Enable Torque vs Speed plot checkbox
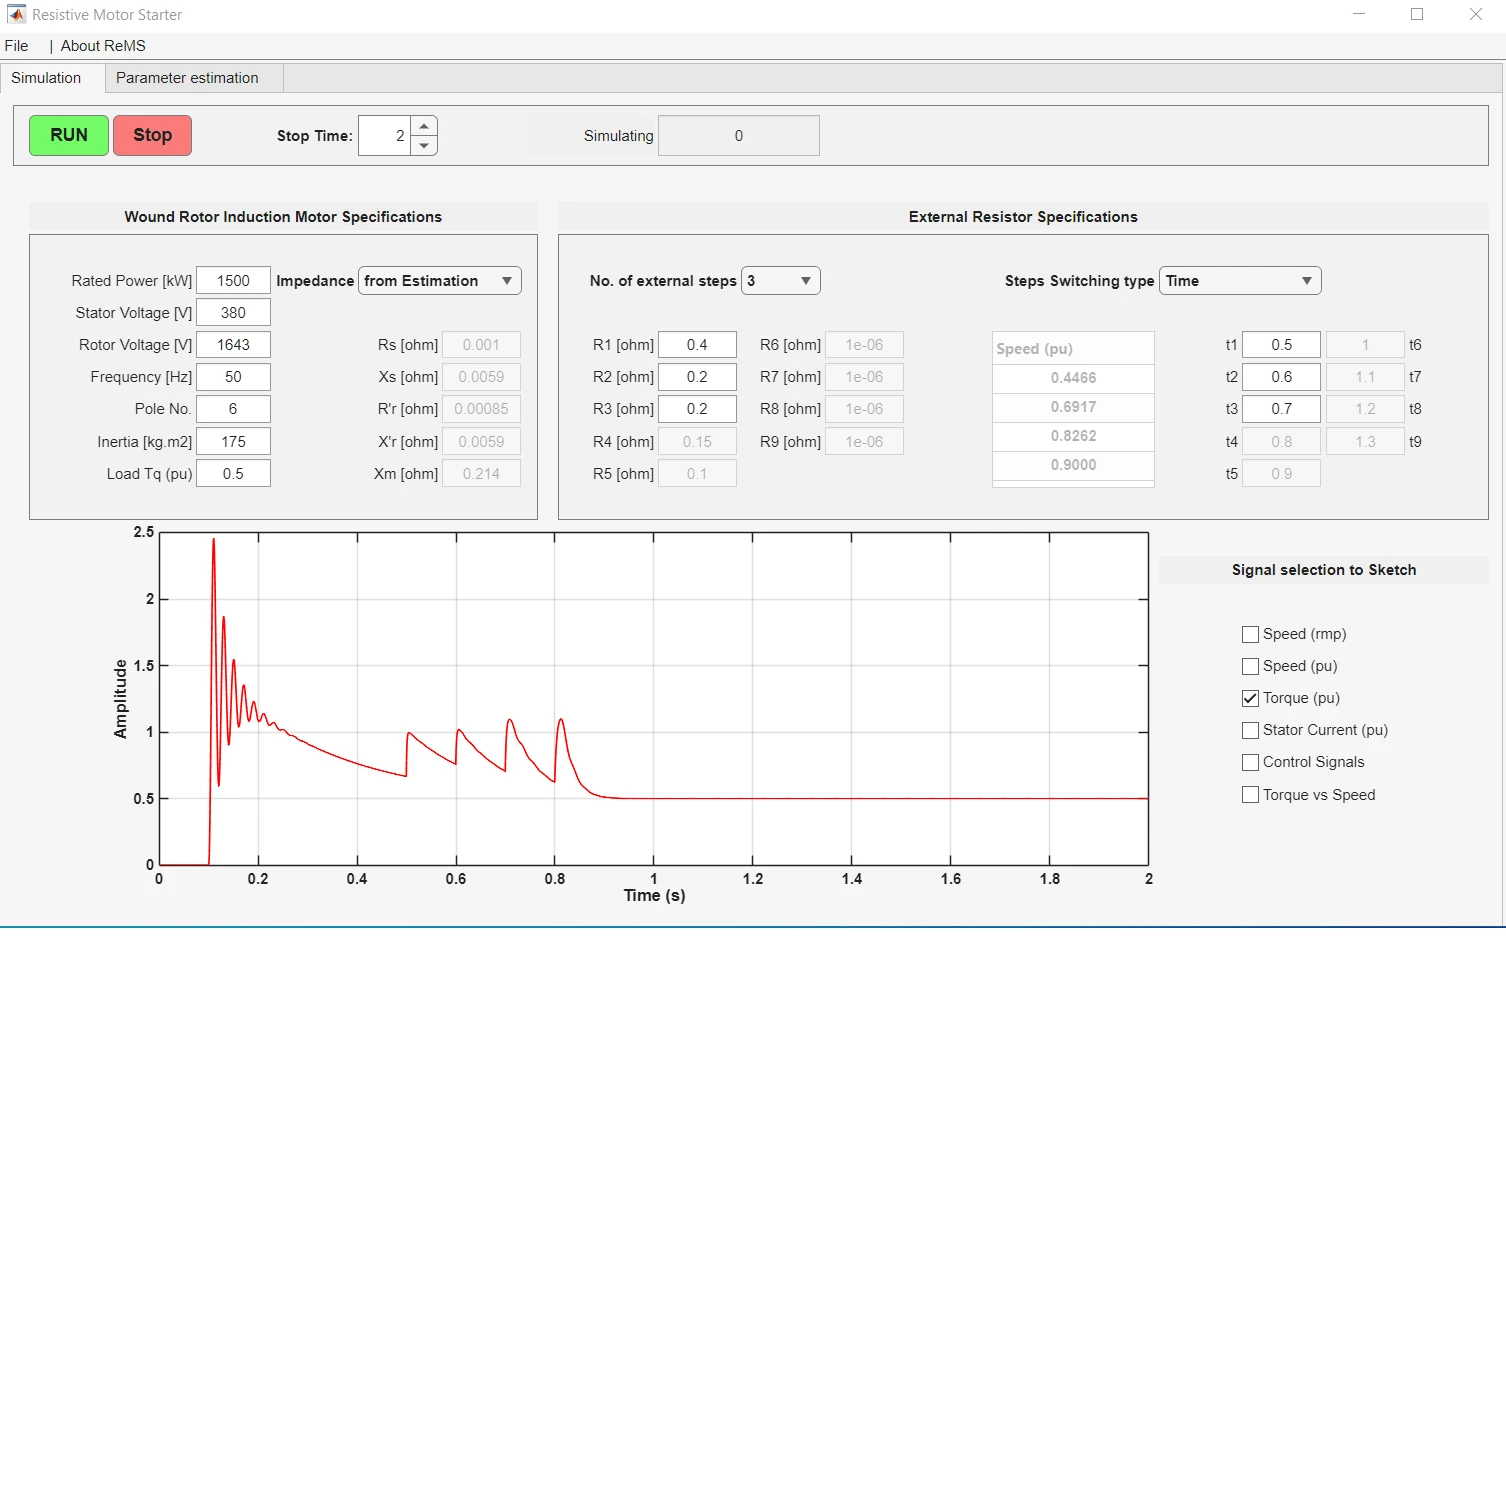1506x1506 pixels. coord(1250,795)
